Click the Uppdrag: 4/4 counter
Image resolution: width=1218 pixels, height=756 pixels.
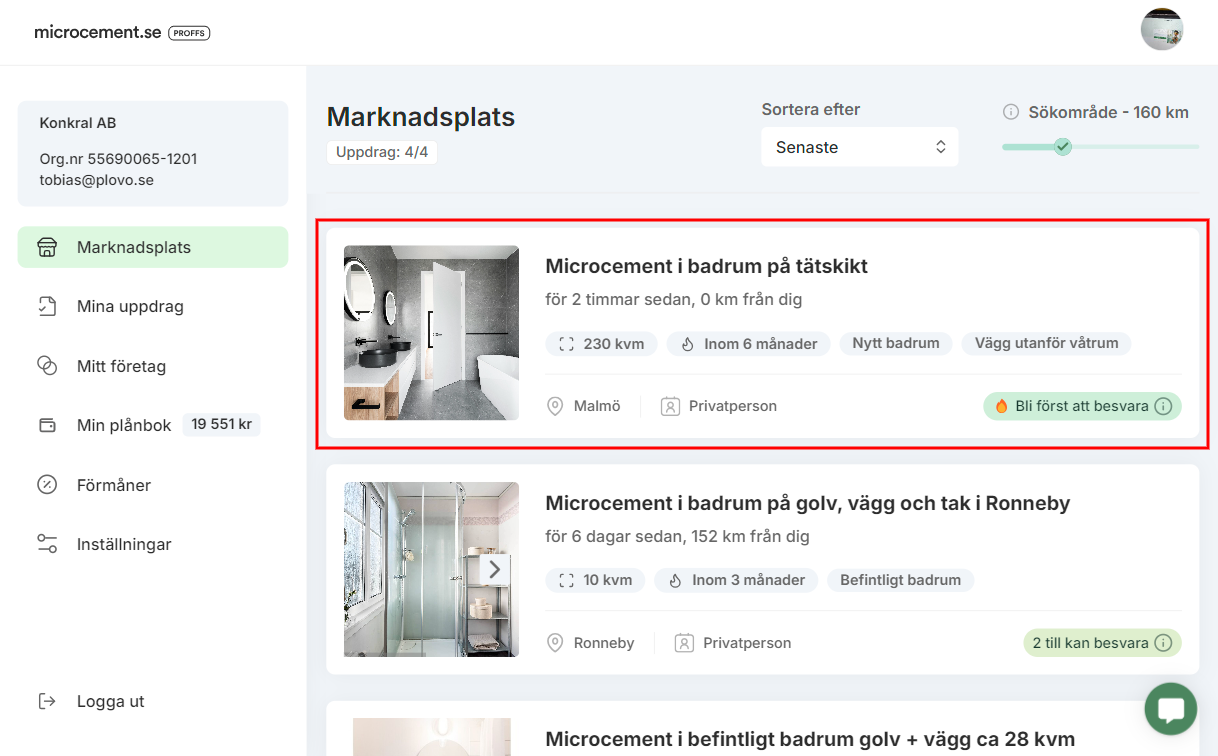(x=382, y=153)
